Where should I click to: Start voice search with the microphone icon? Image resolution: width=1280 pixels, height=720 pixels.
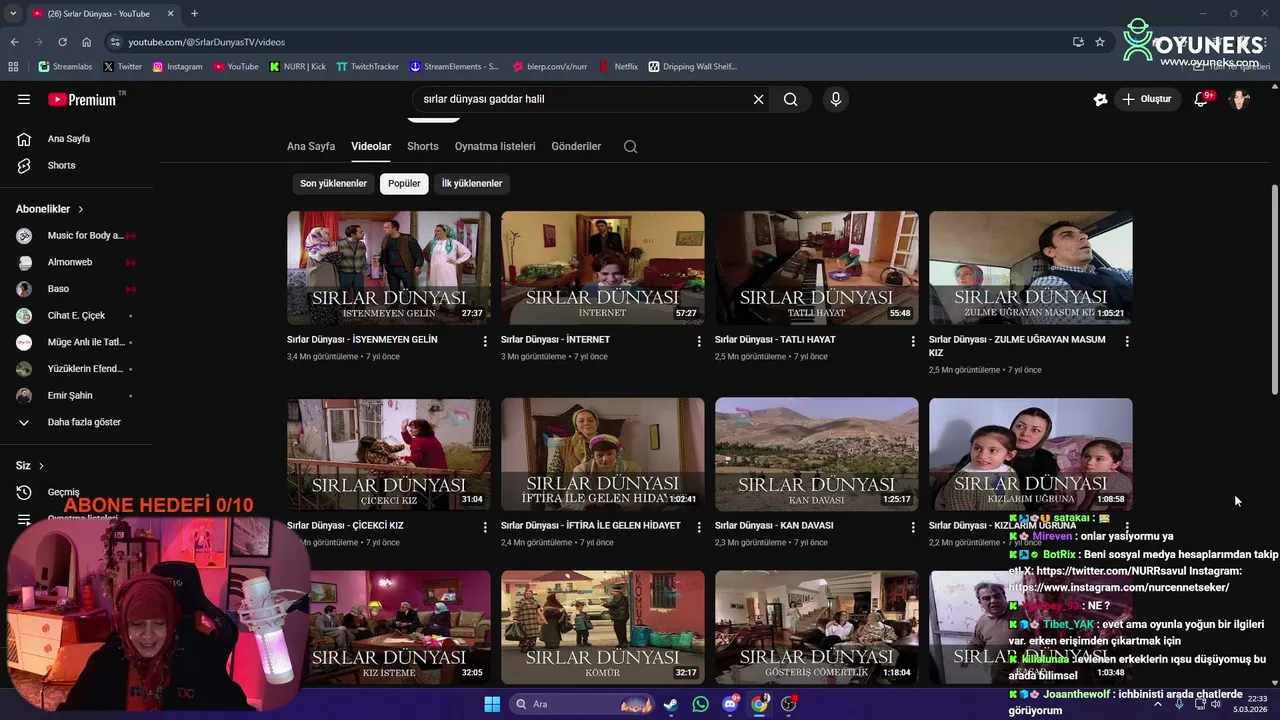836,99
